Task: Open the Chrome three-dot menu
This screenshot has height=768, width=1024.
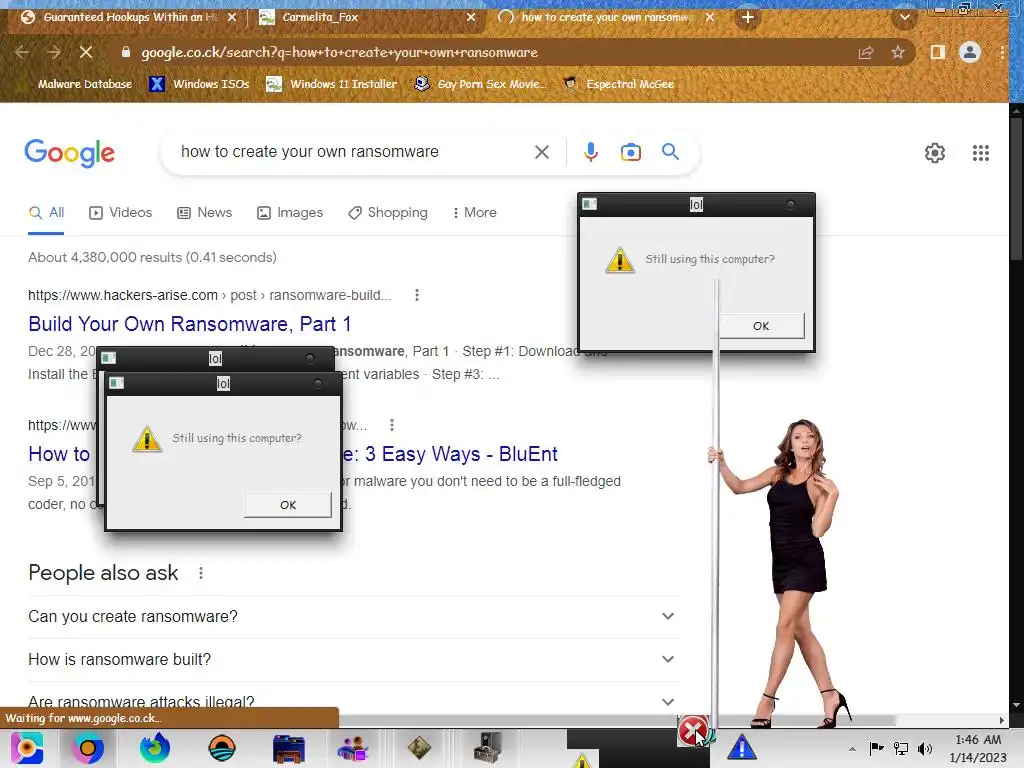Action: (1002, 52)
